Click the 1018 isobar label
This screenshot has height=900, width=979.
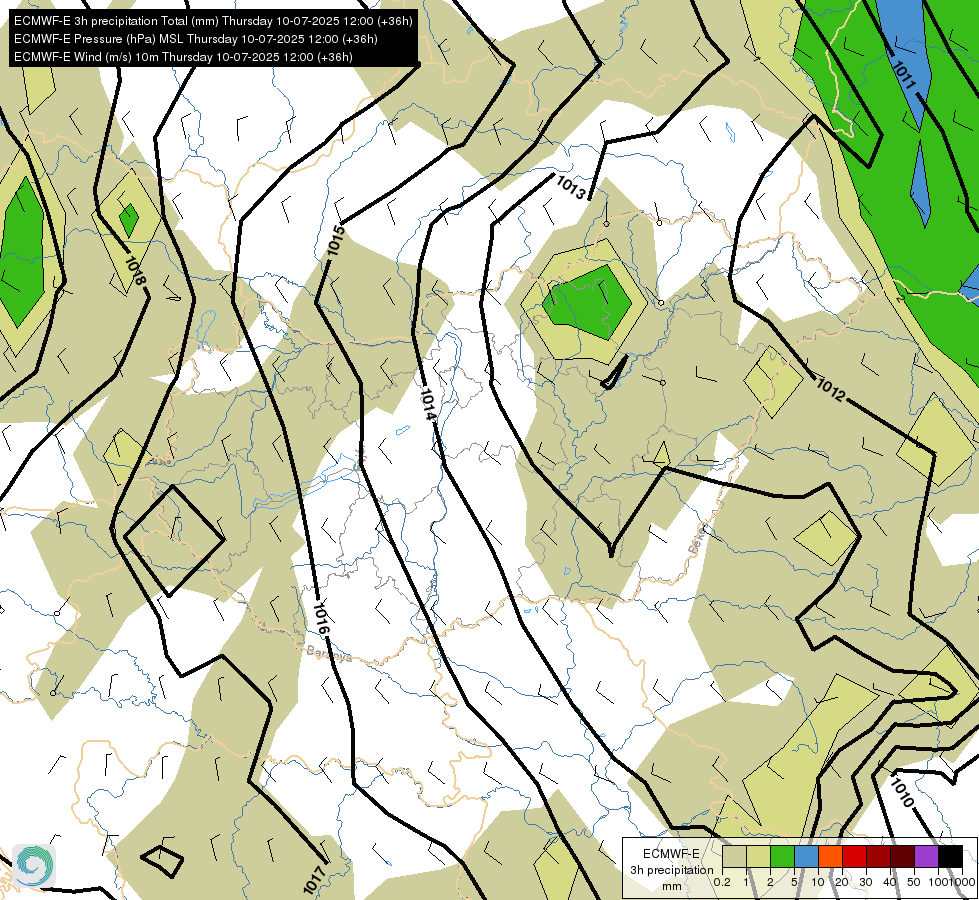tap(135, 270)
